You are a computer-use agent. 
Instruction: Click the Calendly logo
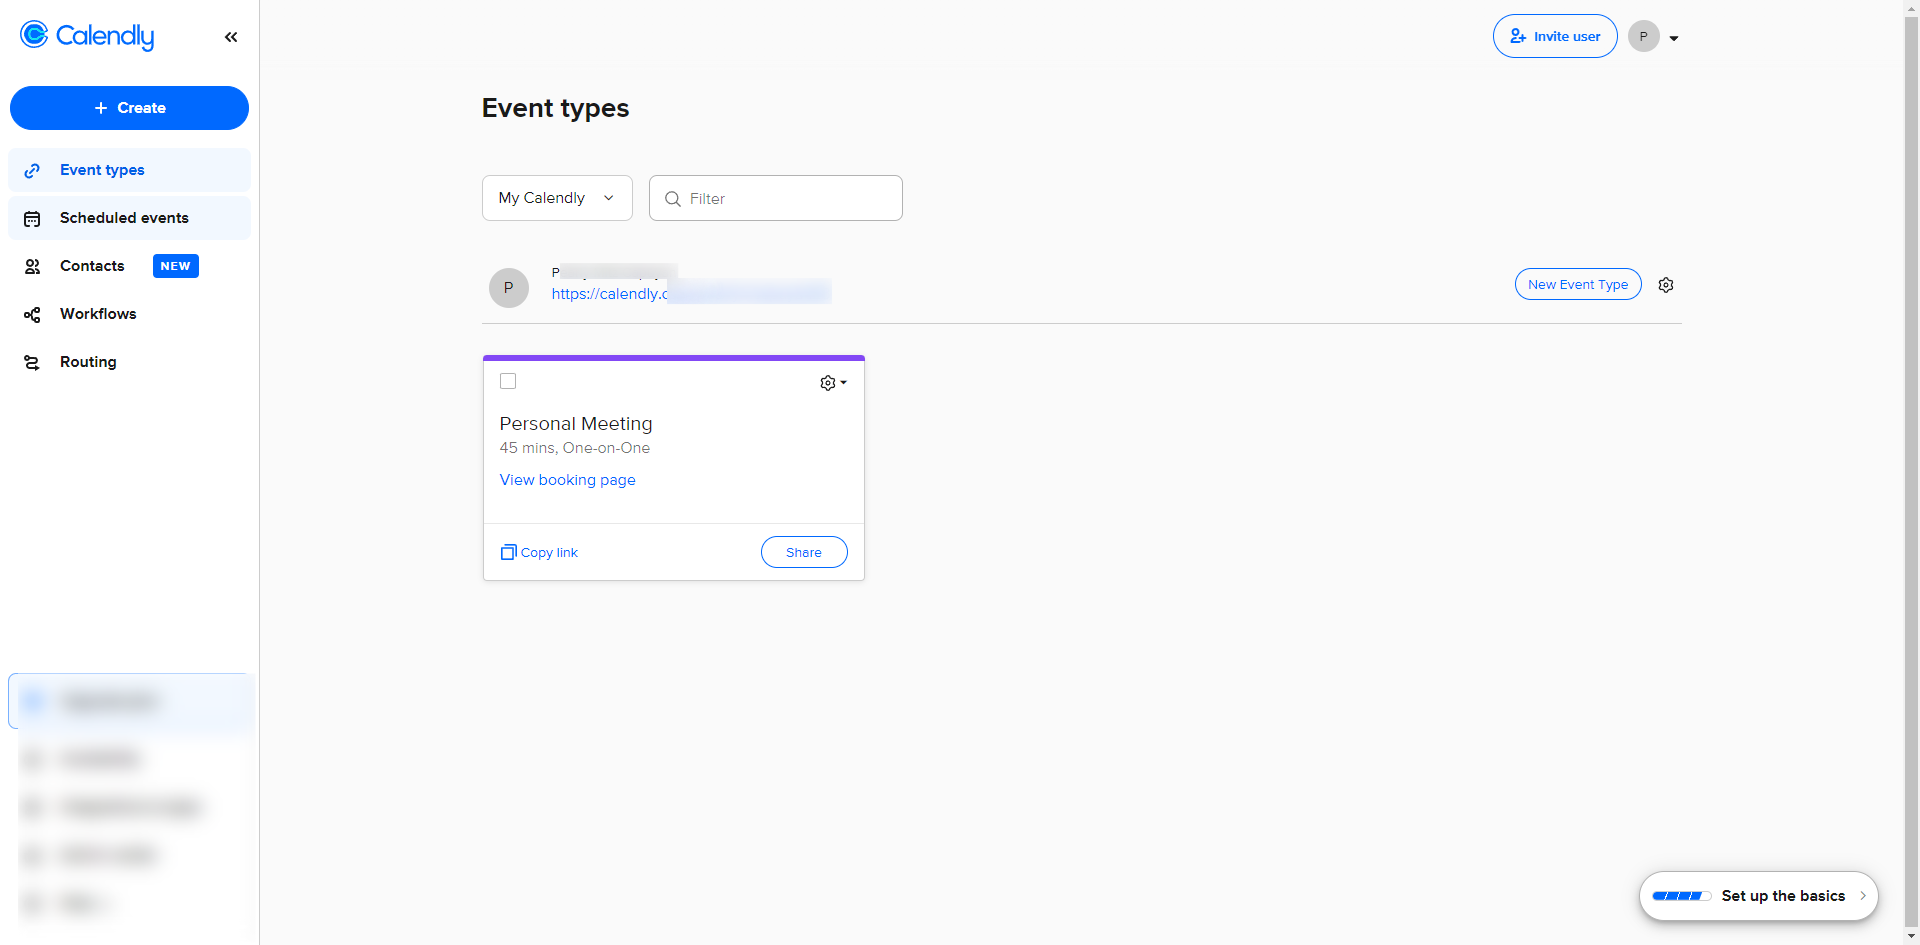[87, 36]
